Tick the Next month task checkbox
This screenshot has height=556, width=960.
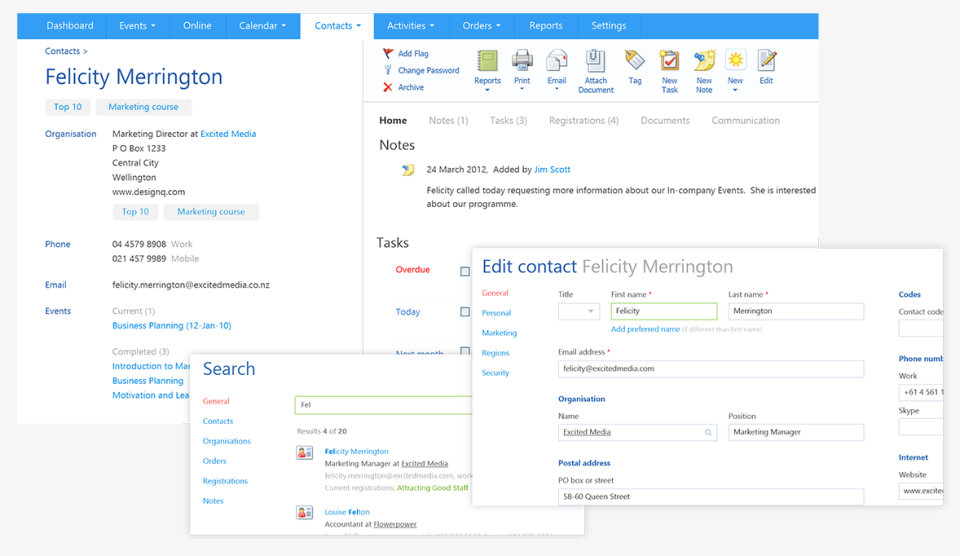pyautogui.click(x=465, y=351)
